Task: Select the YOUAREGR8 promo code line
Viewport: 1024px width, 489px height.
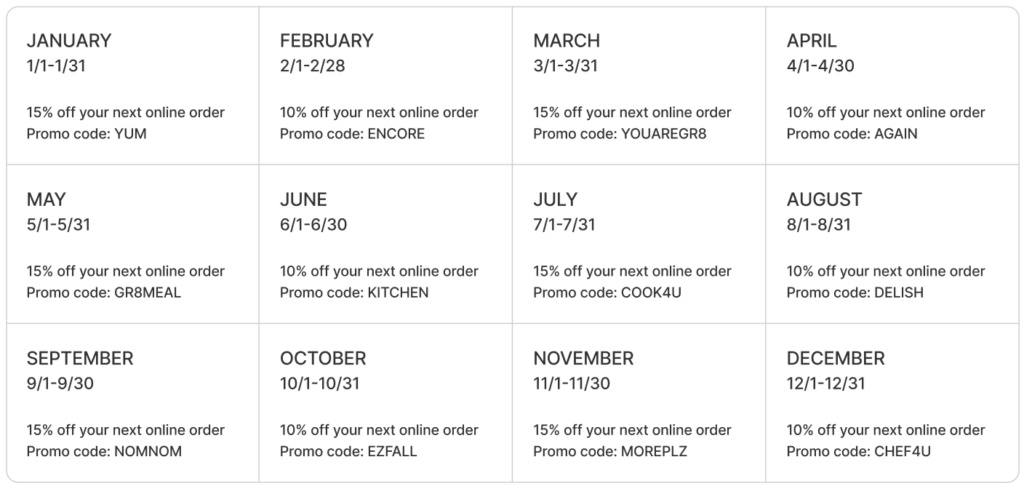Action: (x=620, y=134)
